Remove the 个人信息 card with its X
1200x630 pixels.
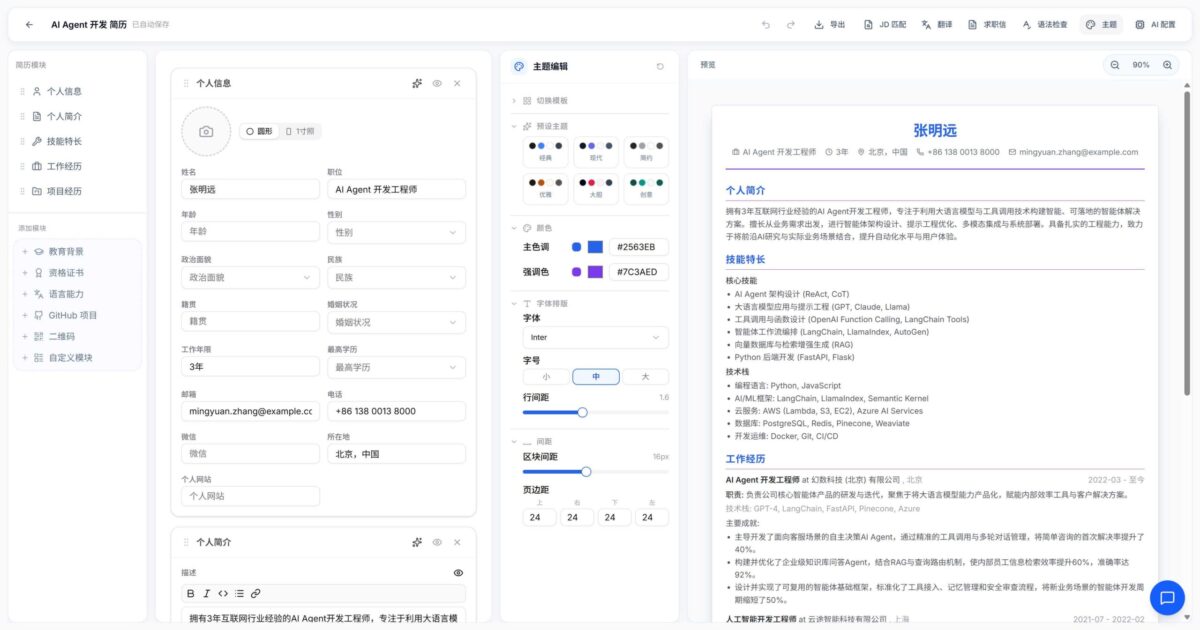[457, 84]
